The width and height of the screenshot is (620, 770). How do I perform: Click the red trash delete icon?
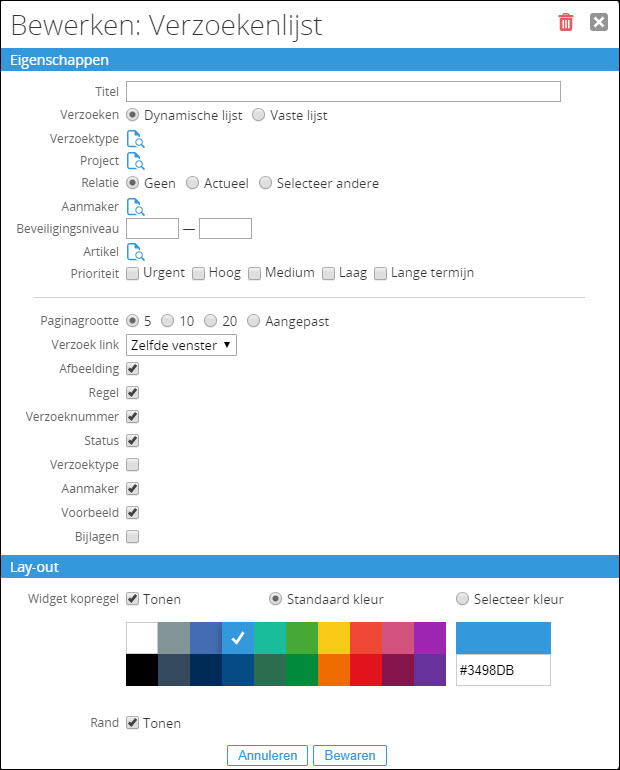coord(566,22)
